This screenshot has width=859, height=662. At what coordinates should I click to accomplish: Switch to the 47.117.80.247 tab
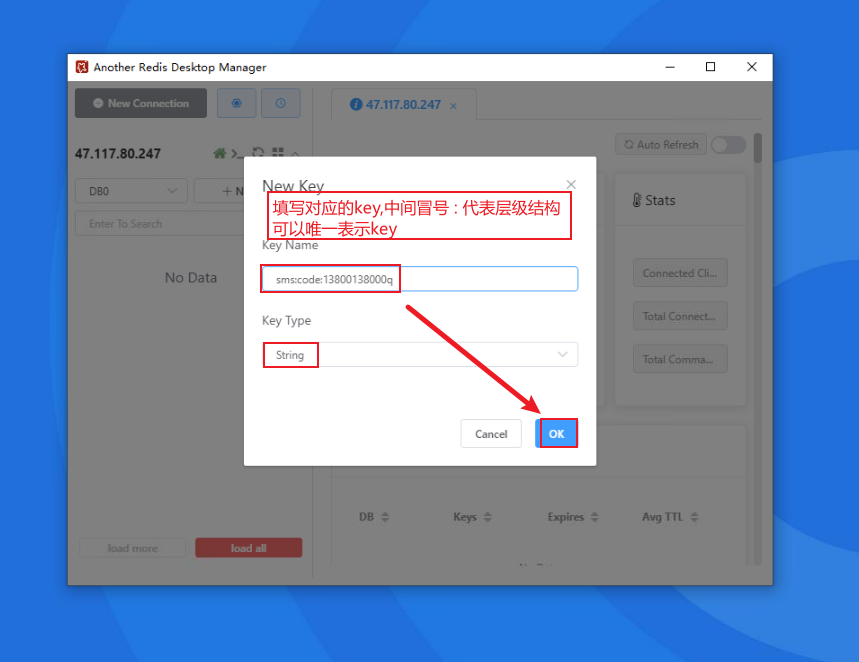pos(403,105)
